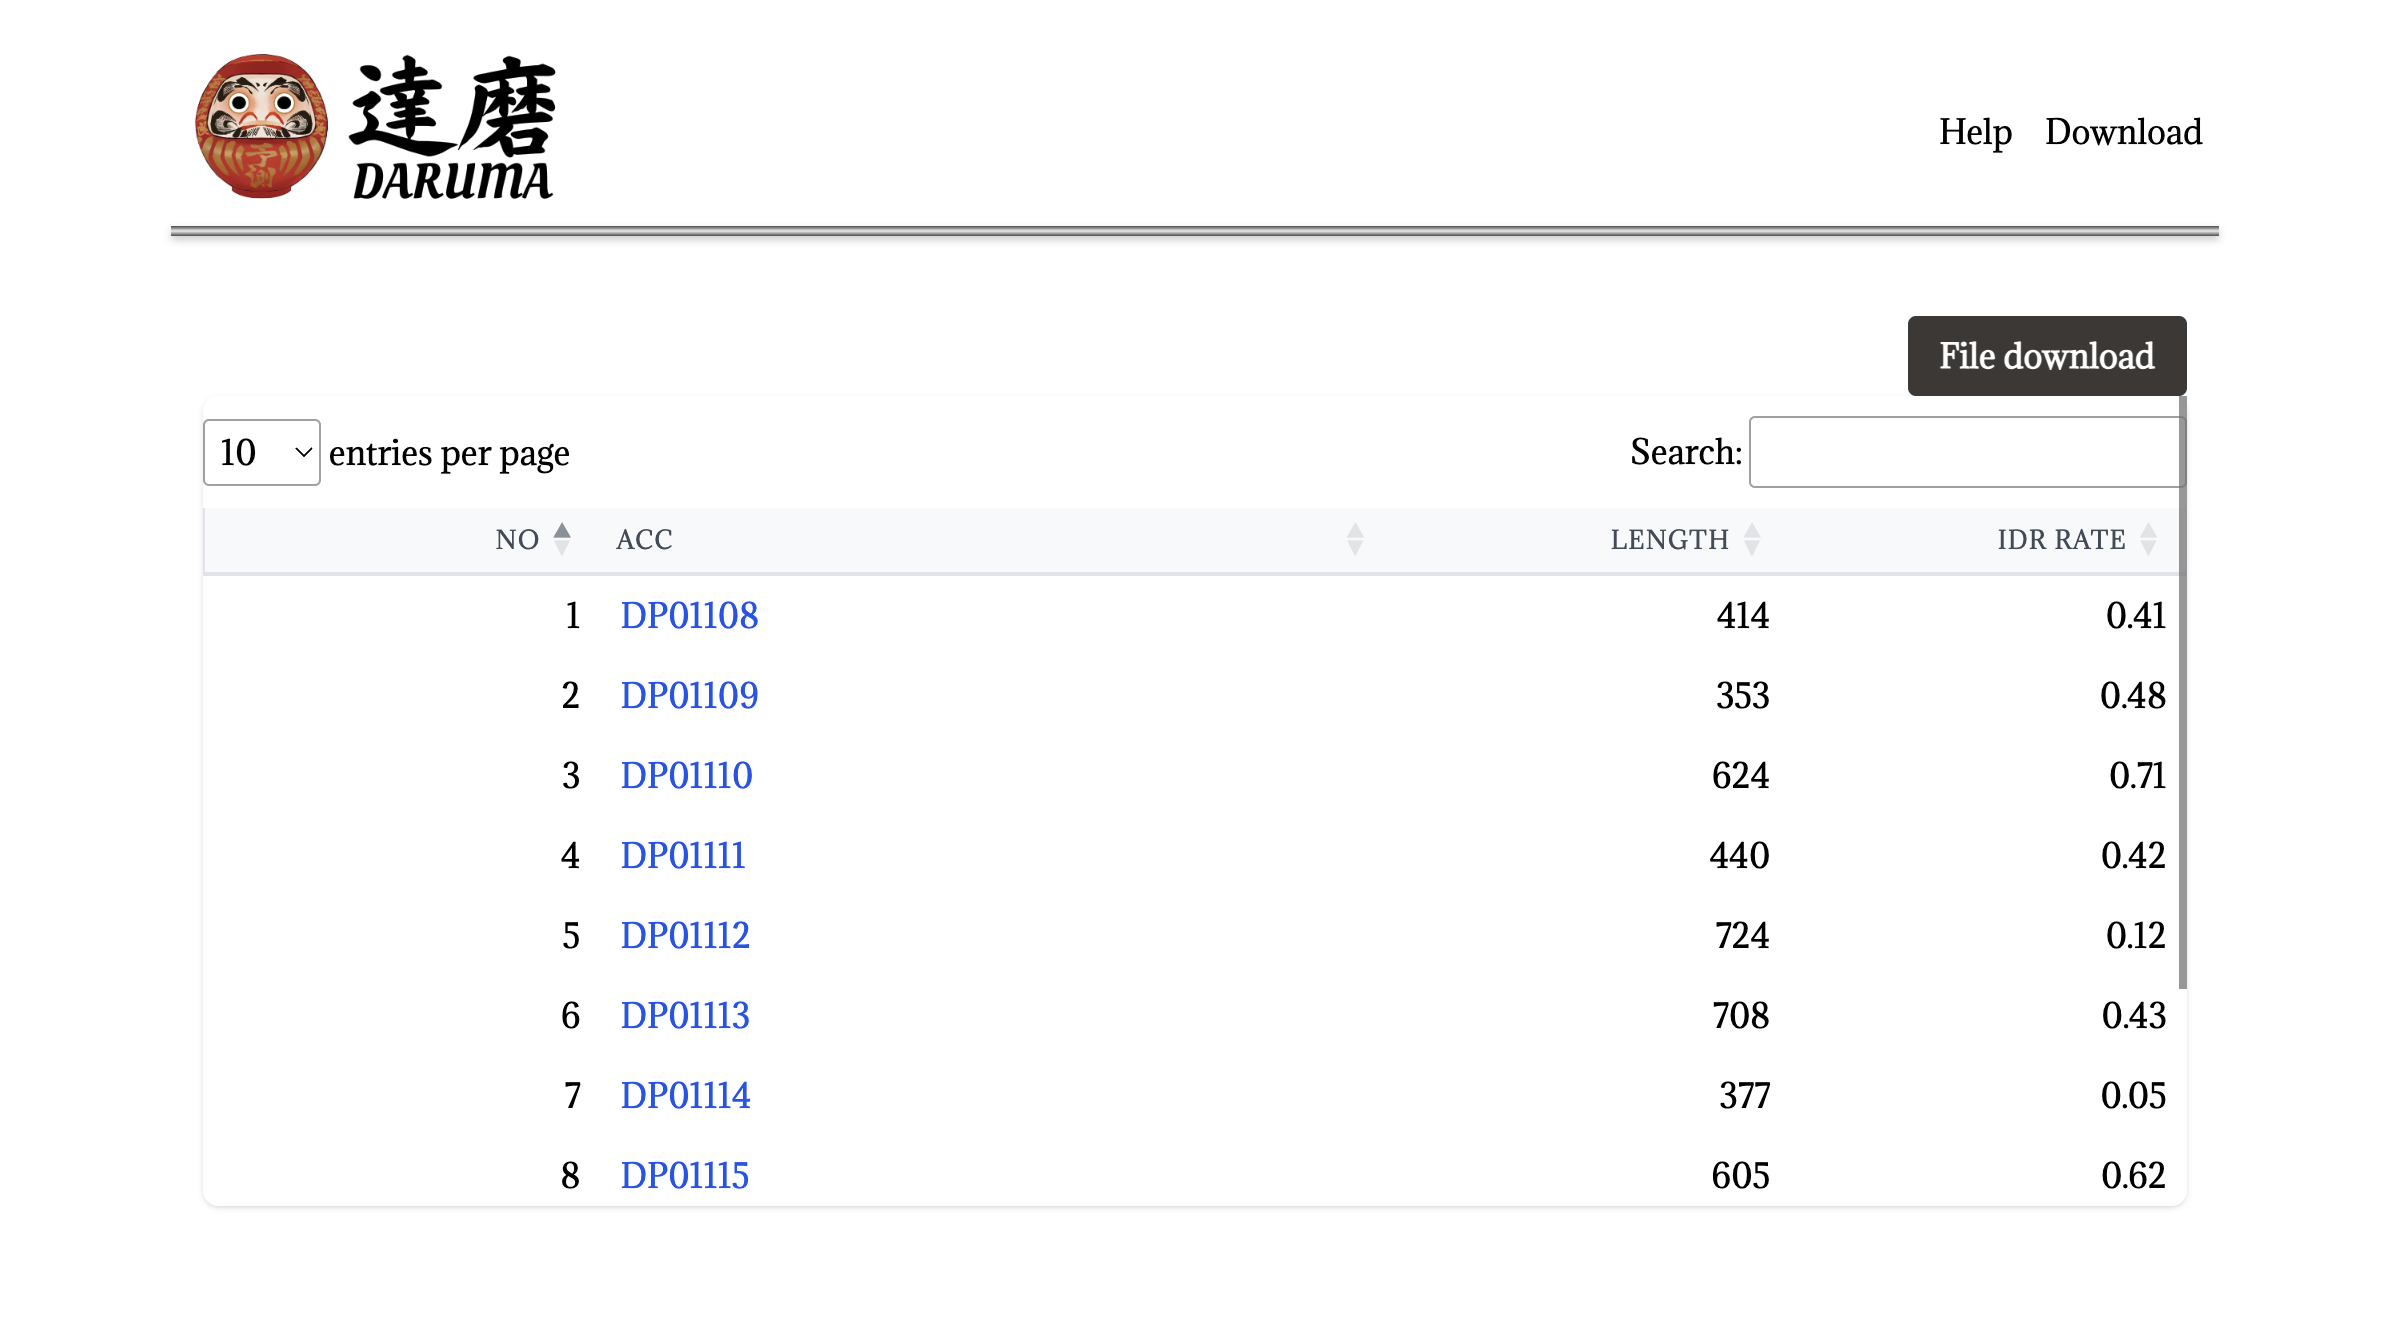Sort table by NO column arrows
The width and height of the screenshot is (2390, 1317).
pyautogui.click(x=562, y=539)
